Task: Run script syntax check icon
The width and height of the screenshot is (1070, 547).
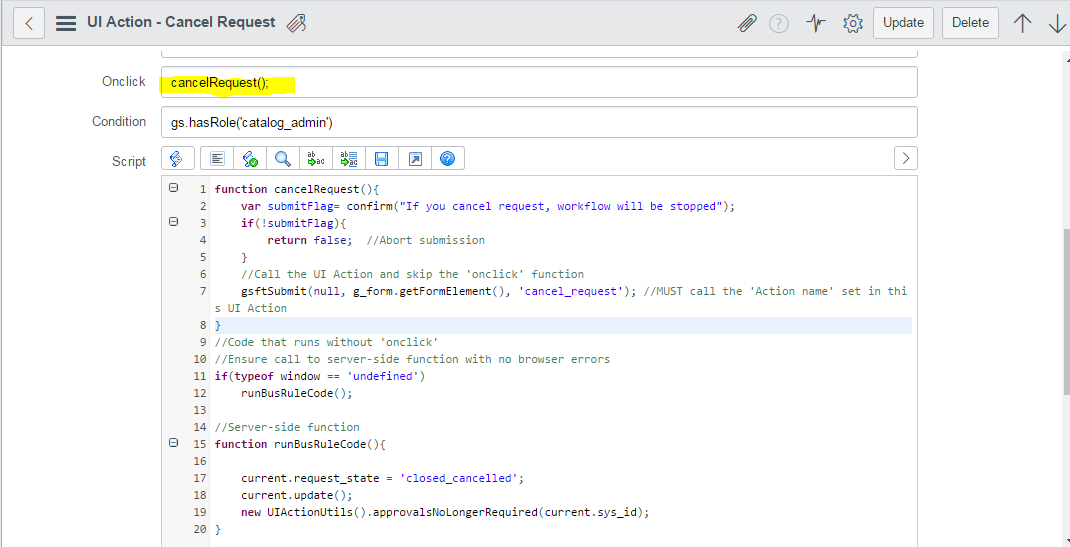Action: click(250, 158)
